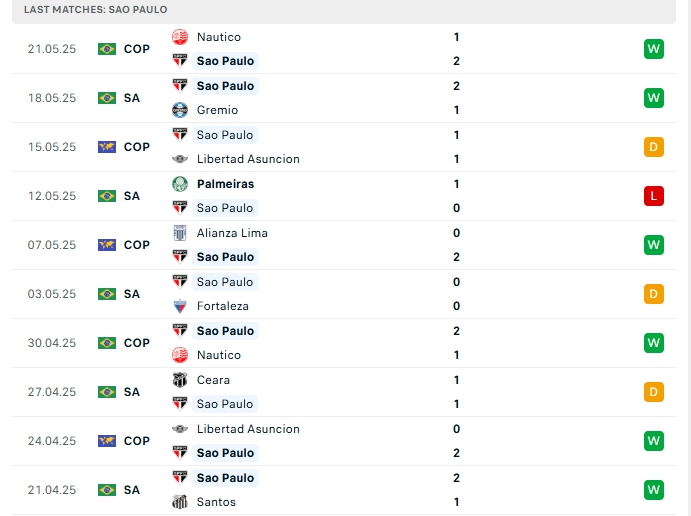Click the Brazil flag on 18.05.25 row
691x516 pixels.
(107, 98)
